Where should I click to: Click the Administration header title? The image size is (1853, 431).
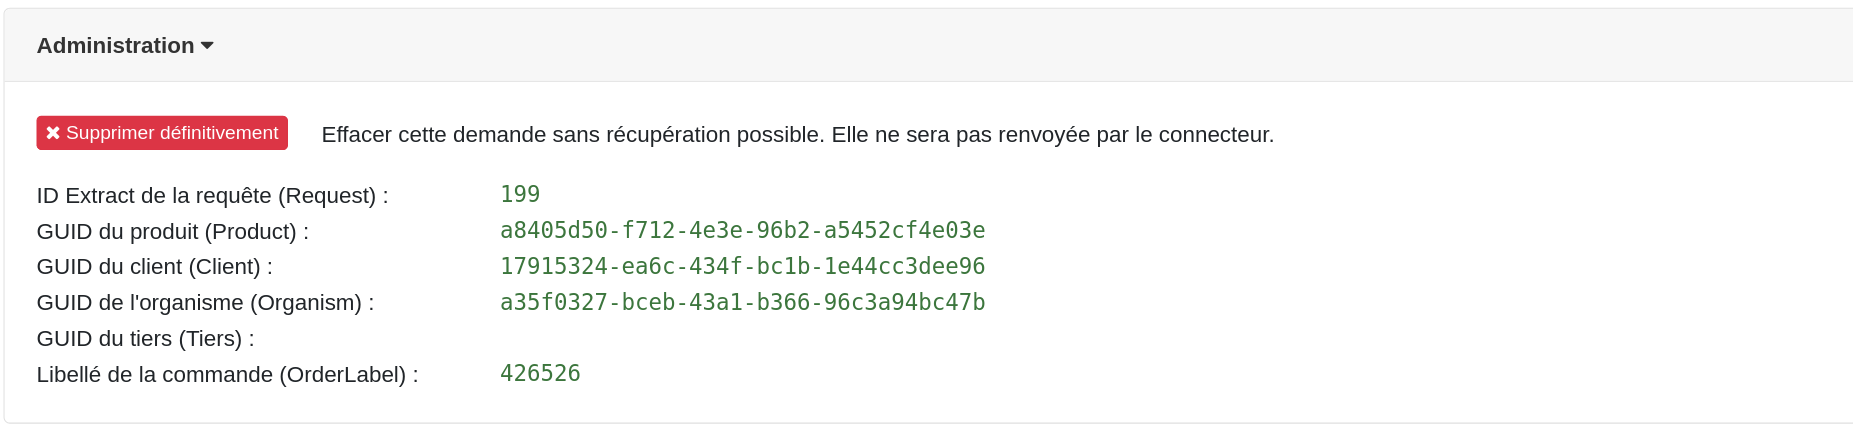tap(115, 46)
